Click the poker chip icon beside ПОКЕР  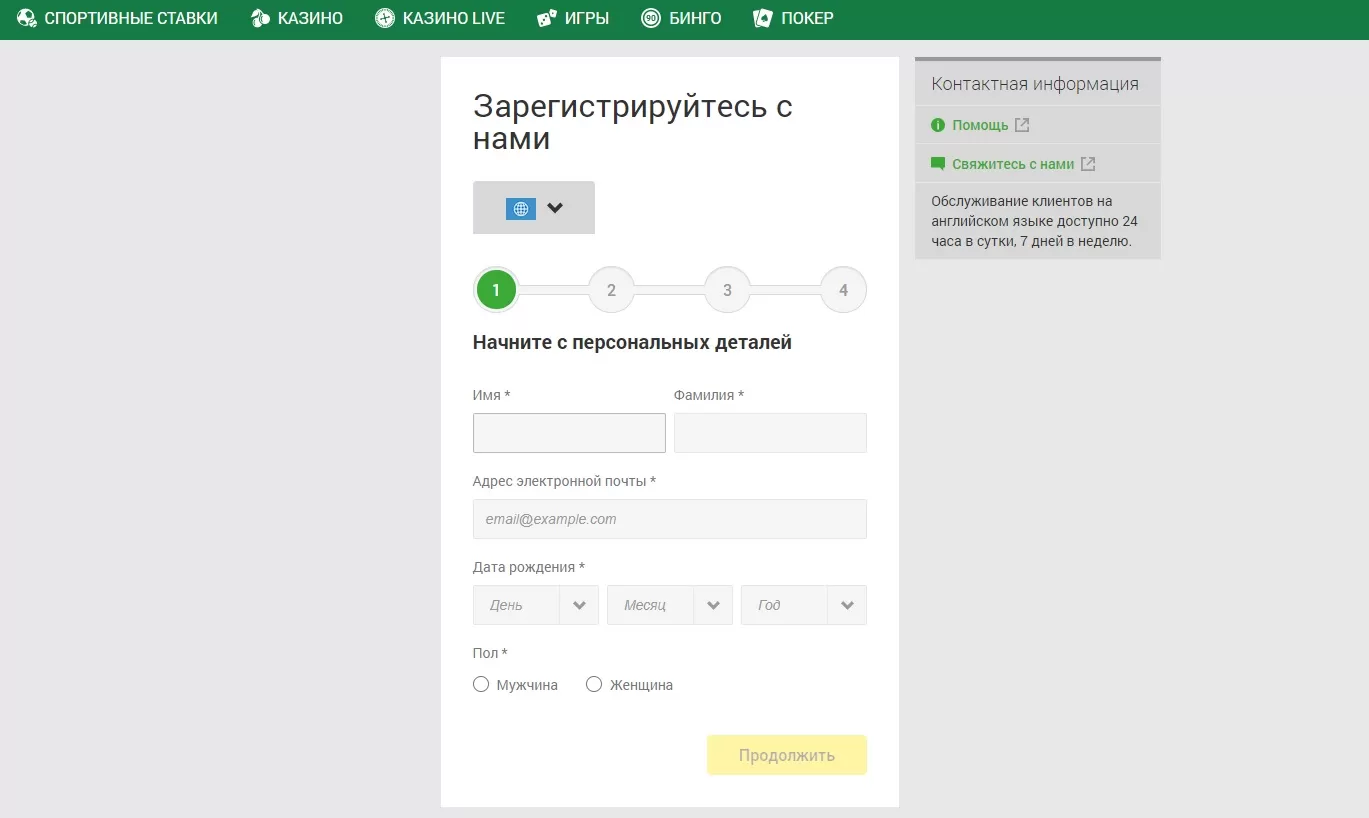pos(762,17)
